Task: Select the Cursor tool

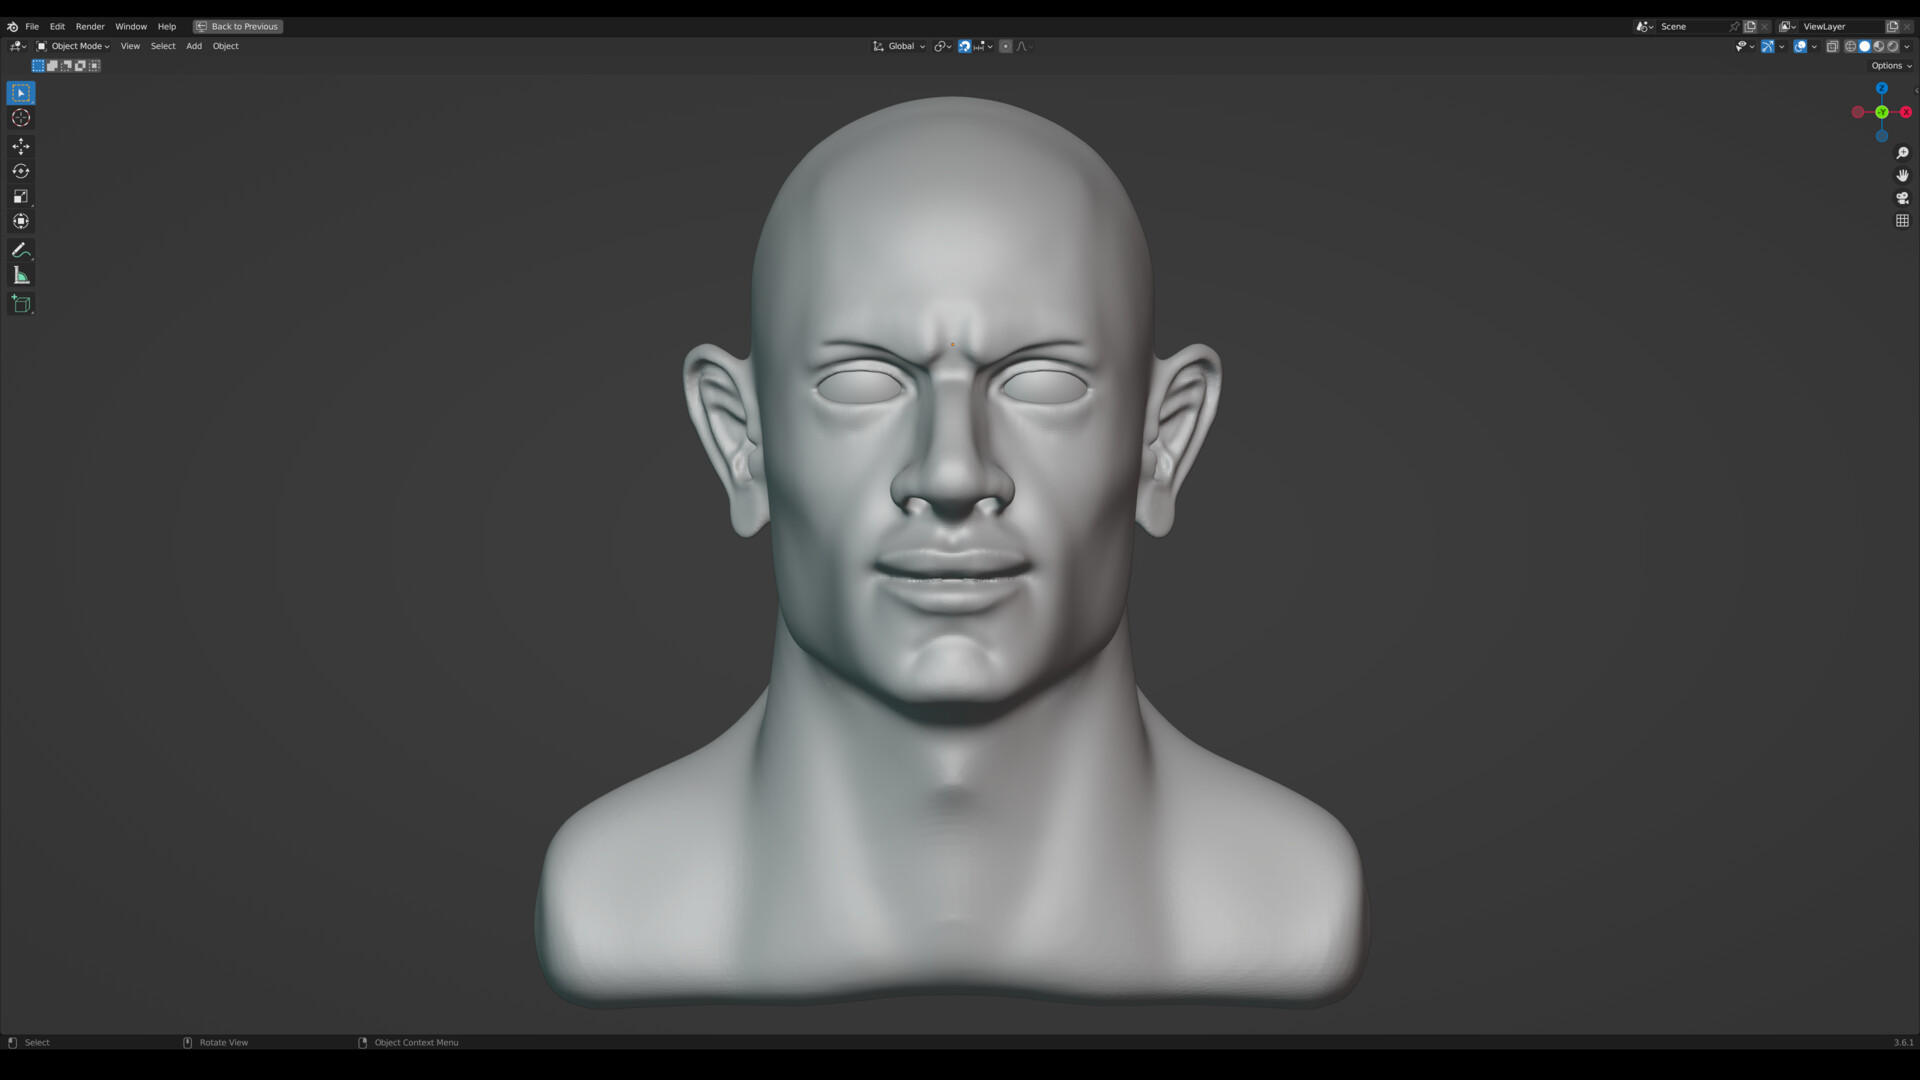Action: [20, 117]
